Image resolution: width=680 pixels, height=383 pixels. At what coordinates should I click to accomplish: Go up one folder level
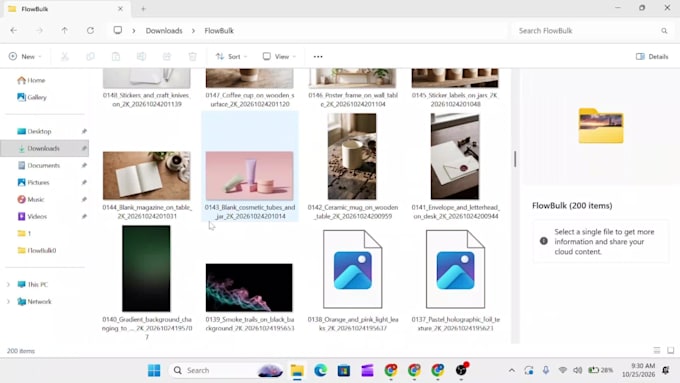click(x=65, y=30)
